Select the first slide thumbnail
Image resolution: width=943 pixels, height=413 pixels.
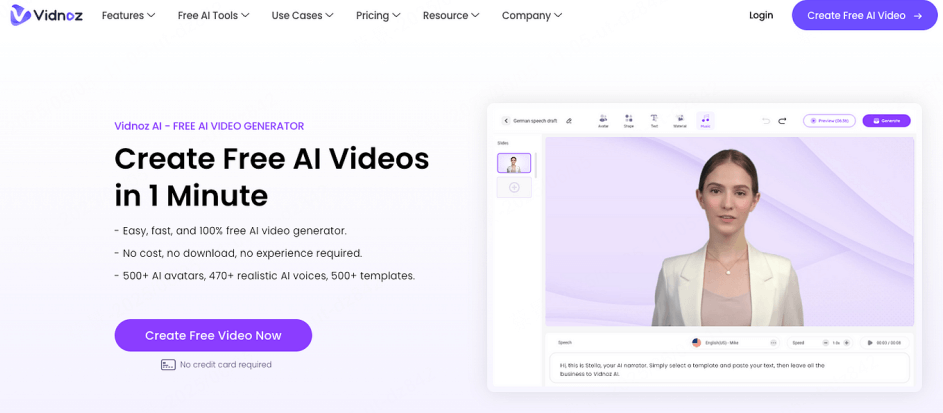point(514,163)
